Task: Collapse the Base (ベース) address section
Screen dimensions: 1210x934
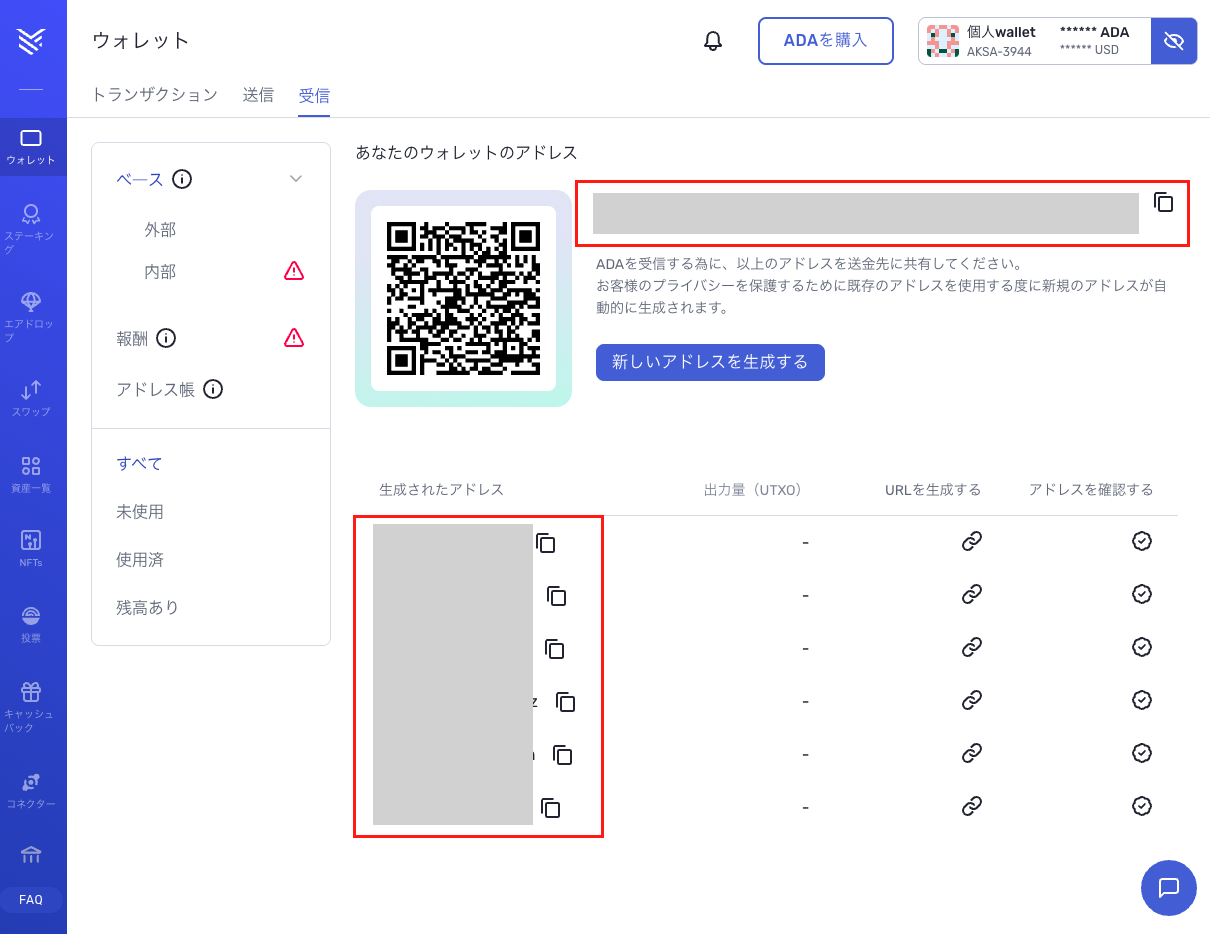Action: pos(295,179)
